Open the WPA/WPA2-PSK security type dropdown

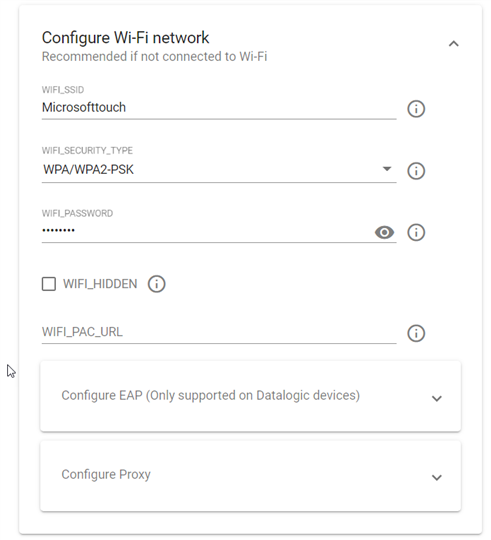[219, 169]
